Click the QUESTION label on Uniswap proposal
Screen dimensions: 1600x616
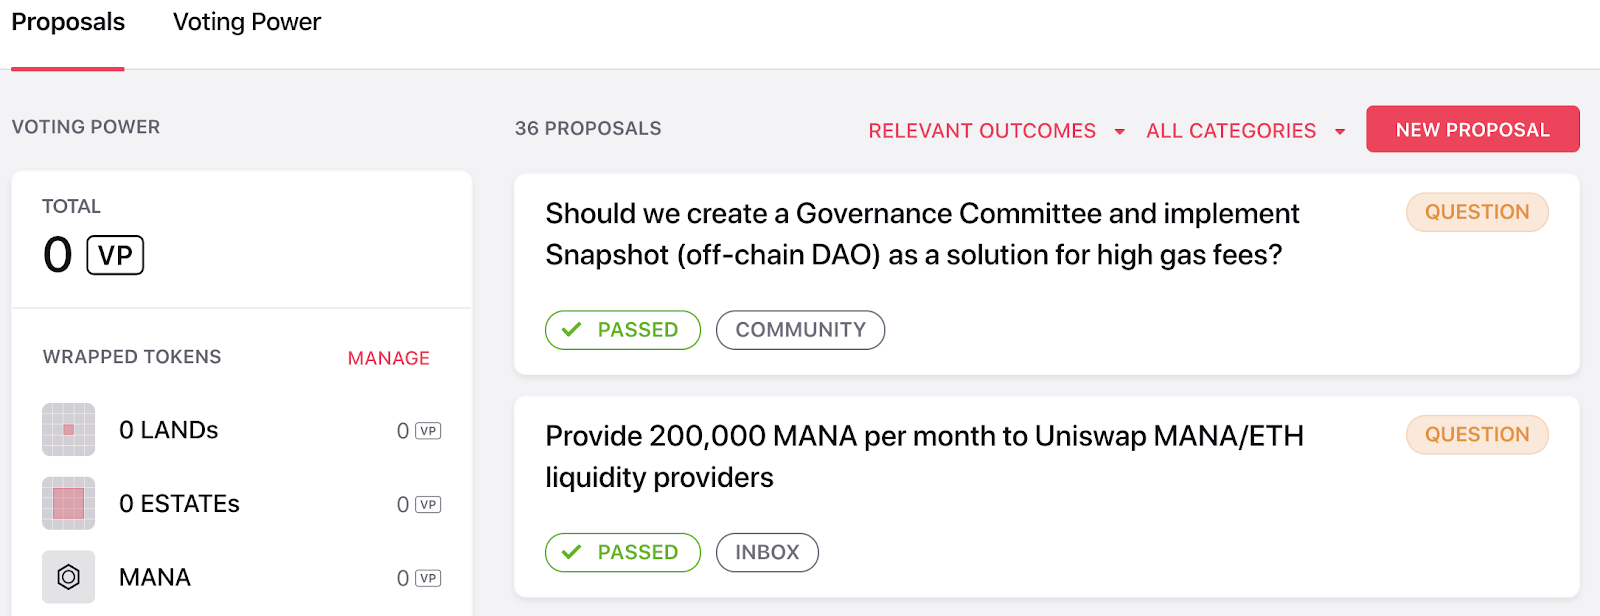point(1476,435)
